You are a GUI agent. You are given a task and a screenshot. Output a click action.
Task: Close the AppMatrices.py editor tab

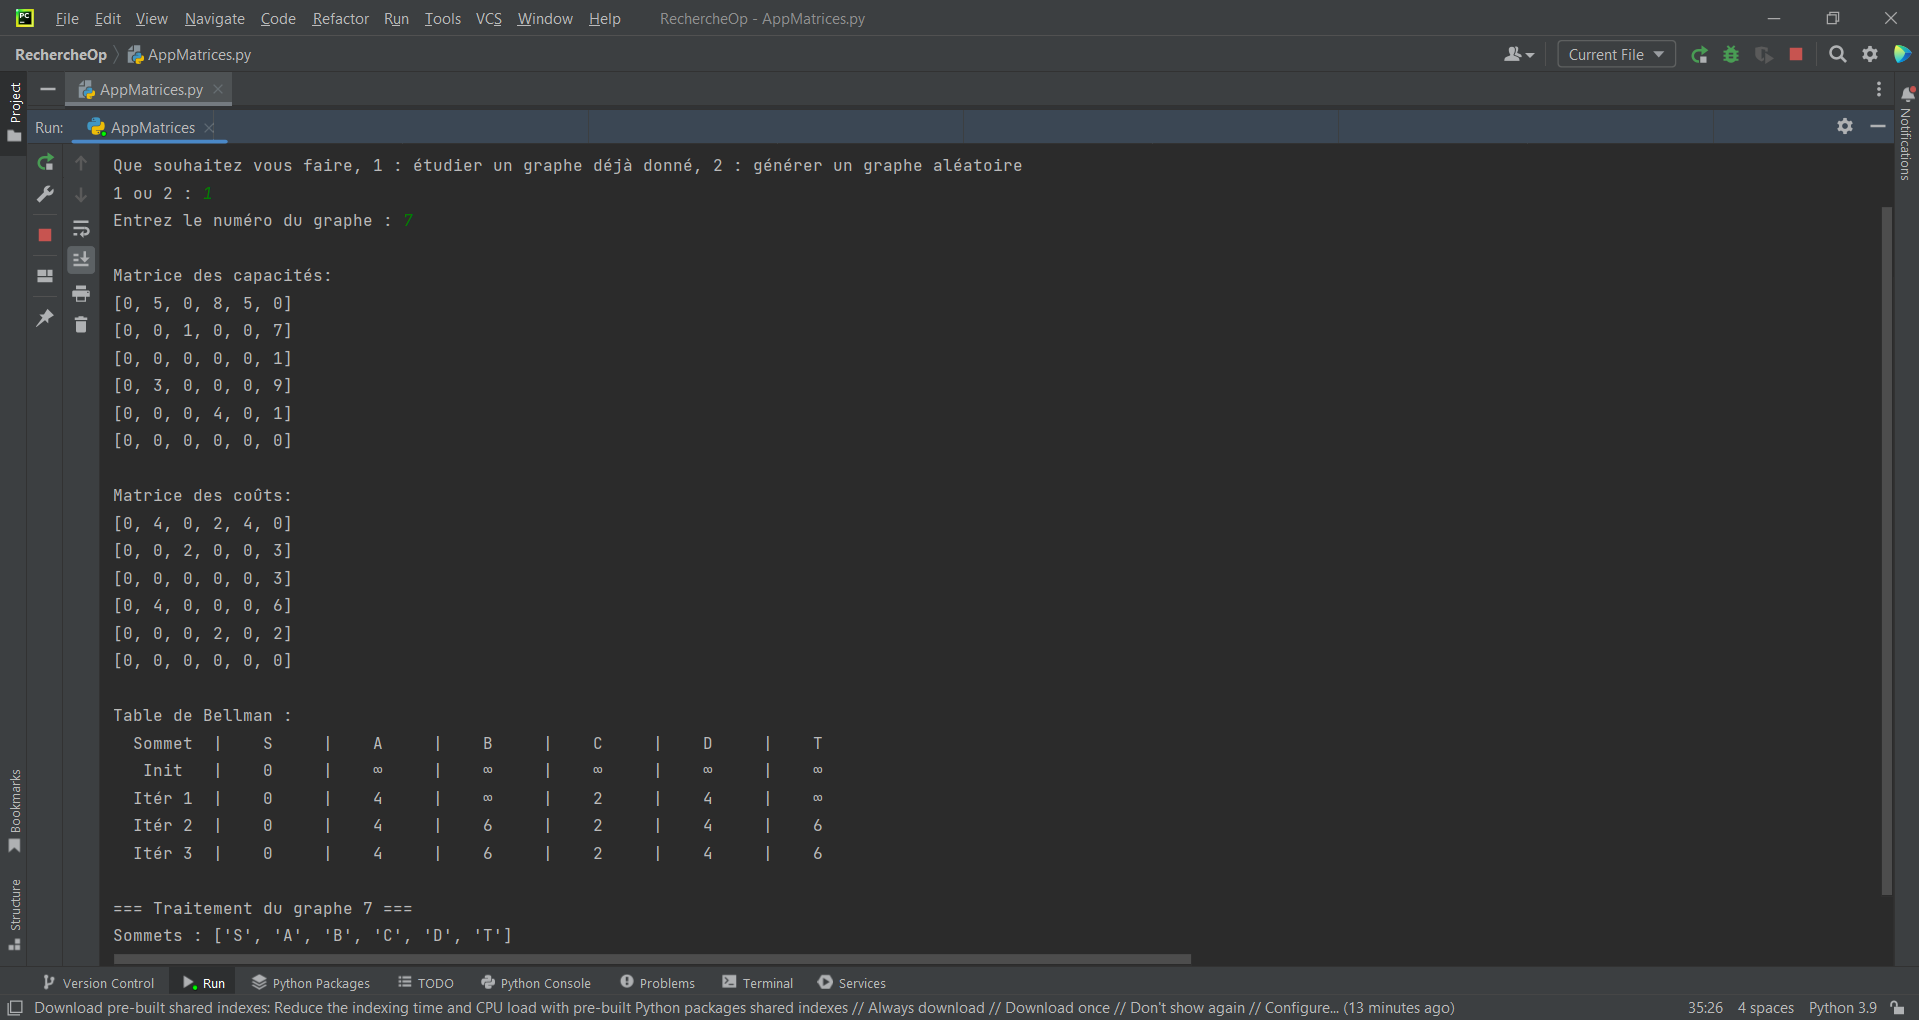pyautogui.click(x=218, y=89)
